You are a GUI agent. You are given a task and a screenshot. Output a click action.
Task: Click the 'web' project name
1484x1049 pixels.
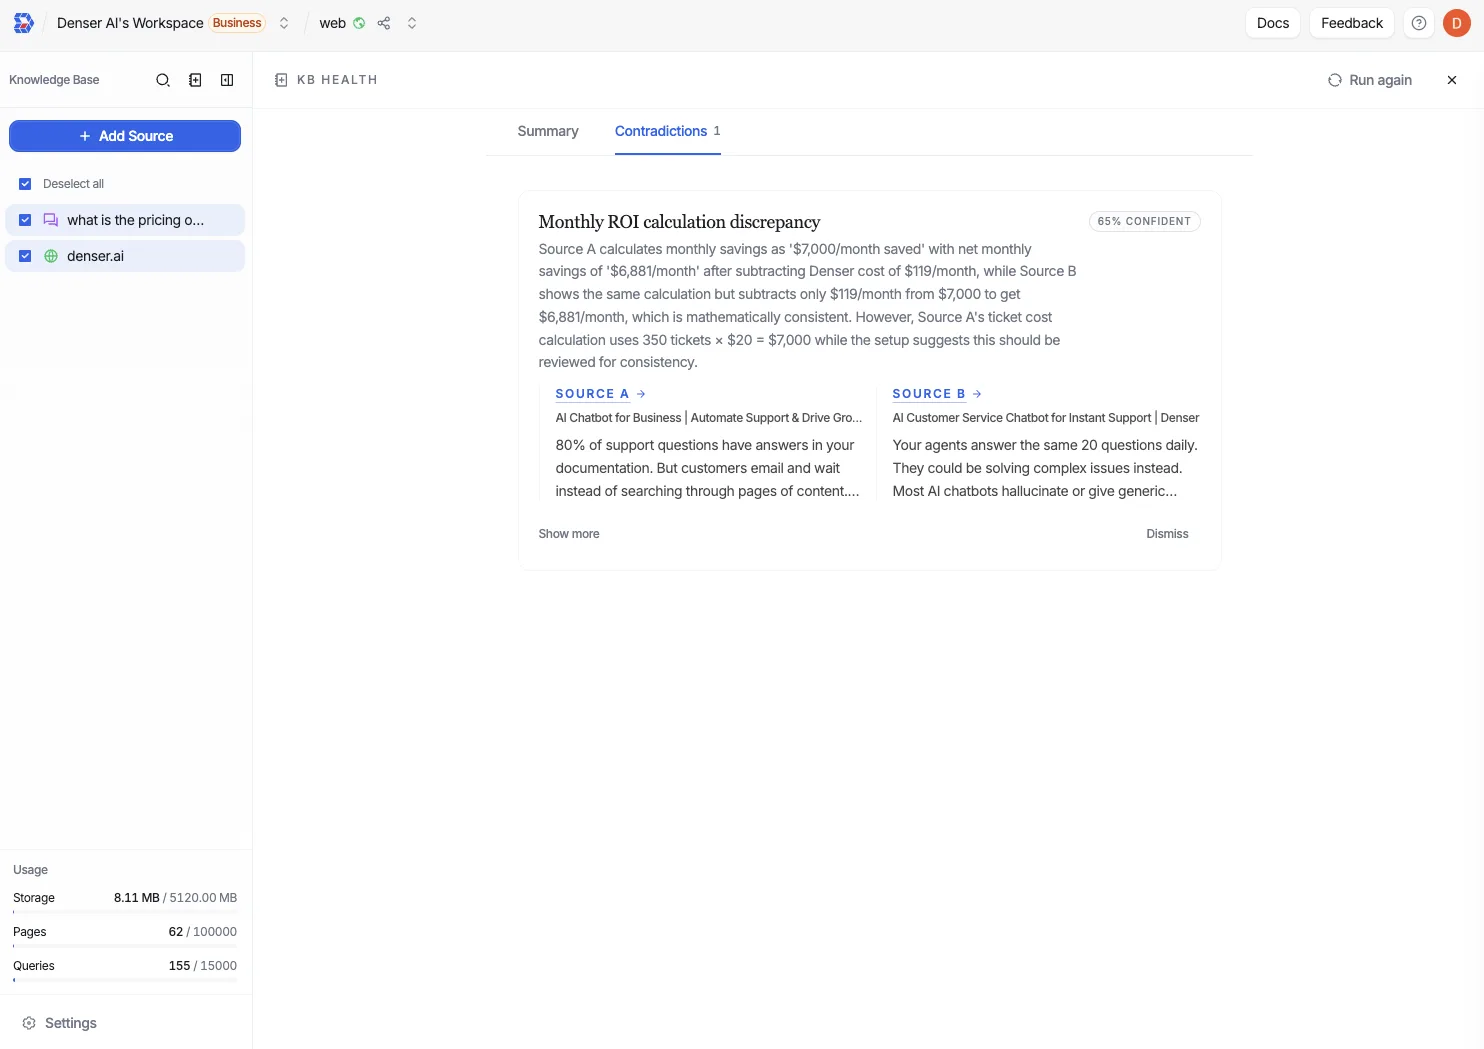333,23
